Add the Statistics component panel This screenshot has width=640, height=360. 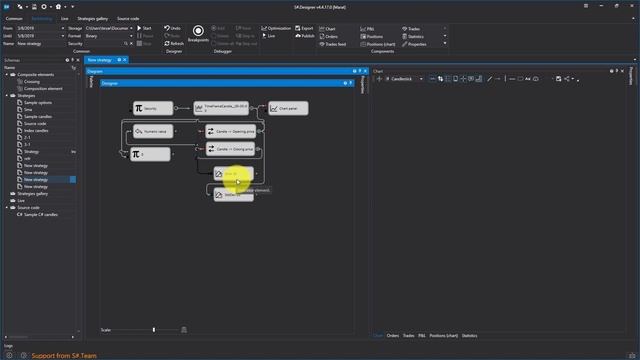(x=413, y=36)
